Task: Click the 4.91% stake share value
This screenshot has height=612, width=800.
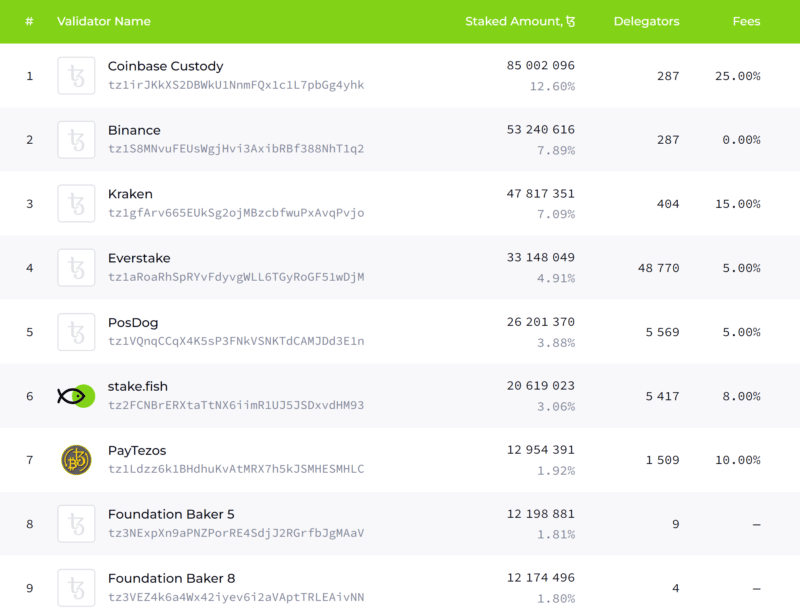Action: pyautogui.click(x=556, y=278)
